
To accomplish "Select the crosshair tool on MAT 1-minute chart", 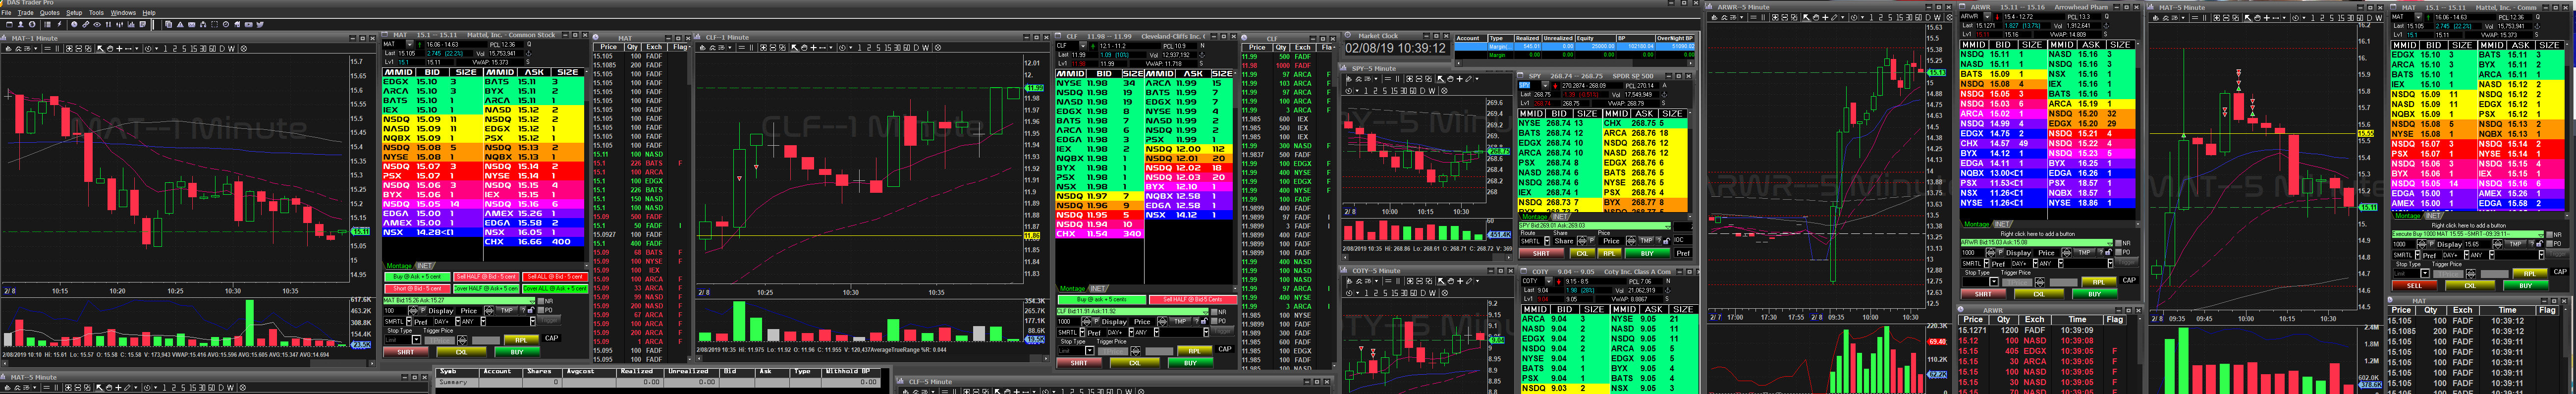I will point(120,48).
